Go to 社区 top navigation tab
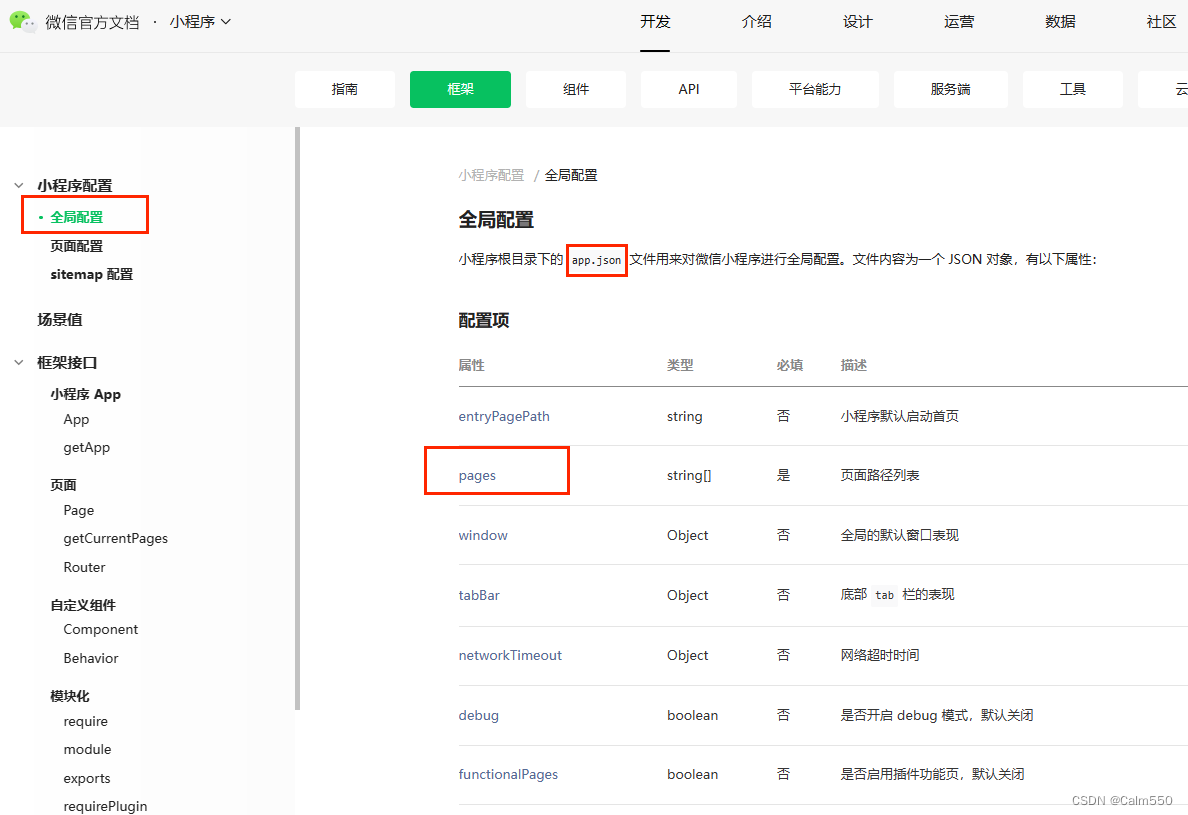 tap(1161, 22)
